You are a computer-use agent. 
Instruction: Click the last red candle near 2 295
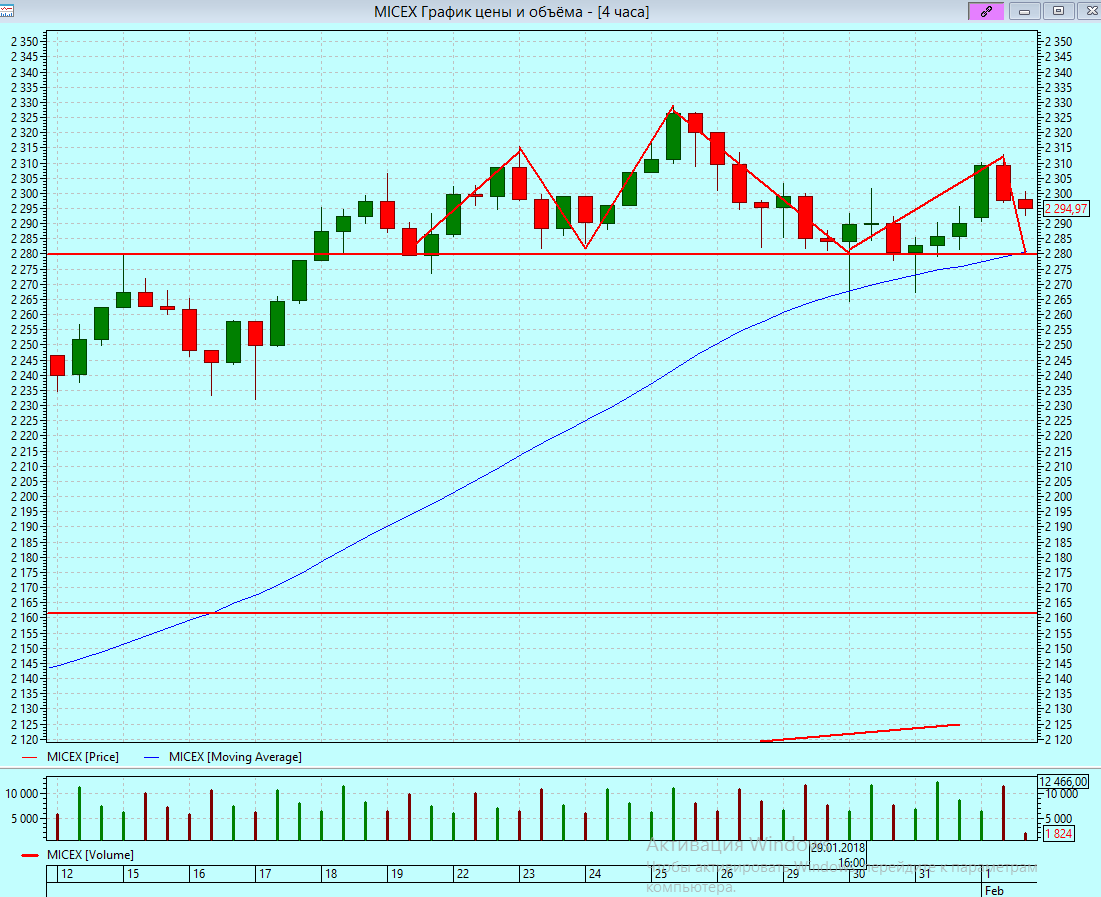tap(1025, 204)
